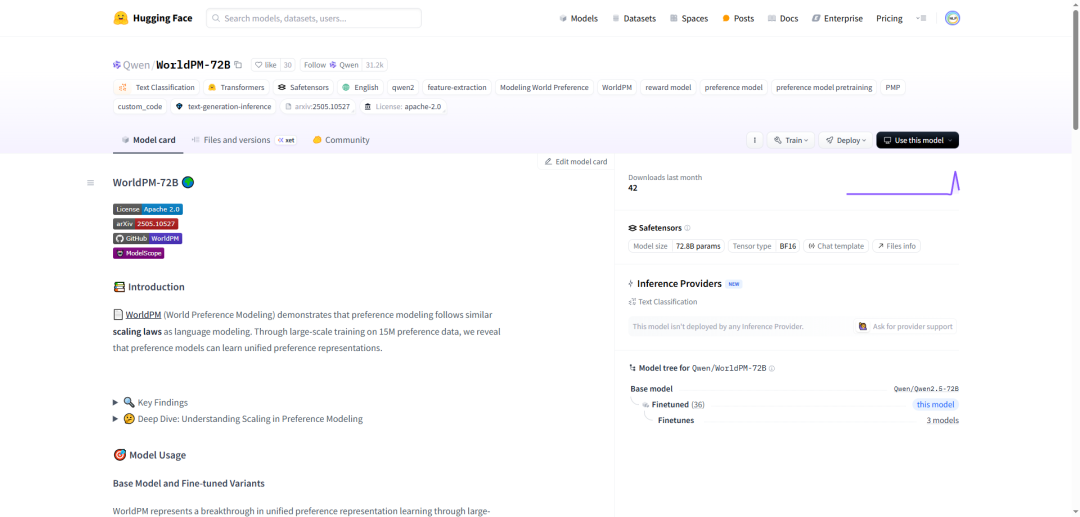Open the user avatar profile icon

(x=953, y=19)
